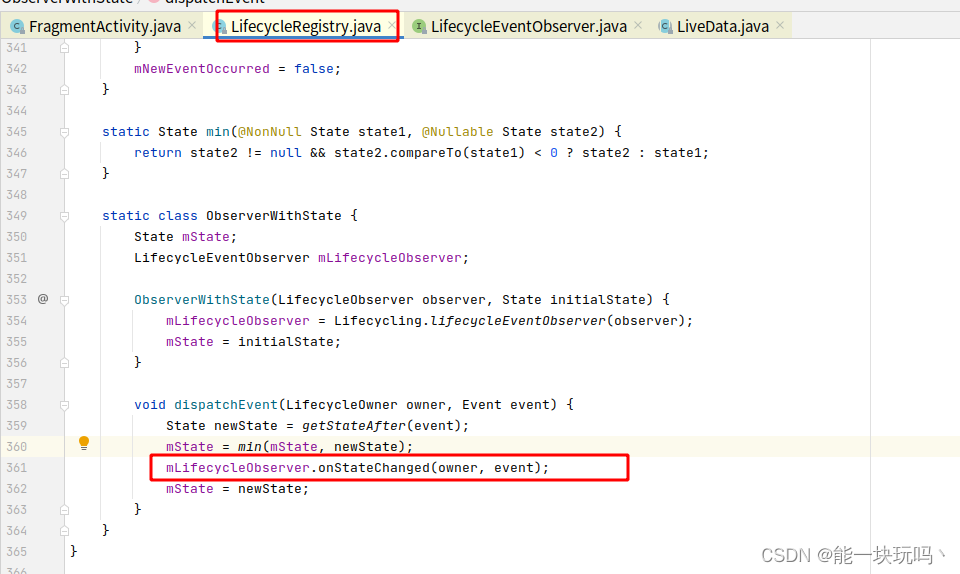Click the mNewEventOccurred field on line 342
Image resolution: width=960 pixels, height=574 pixels.
pyautogui.click(x=201, y=69)
